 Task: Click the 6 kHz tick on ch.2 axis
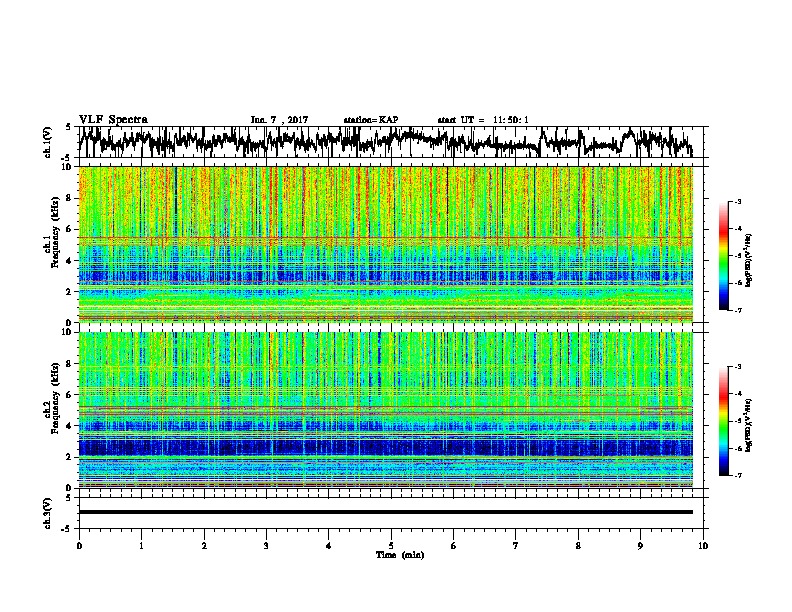point(69,394)
